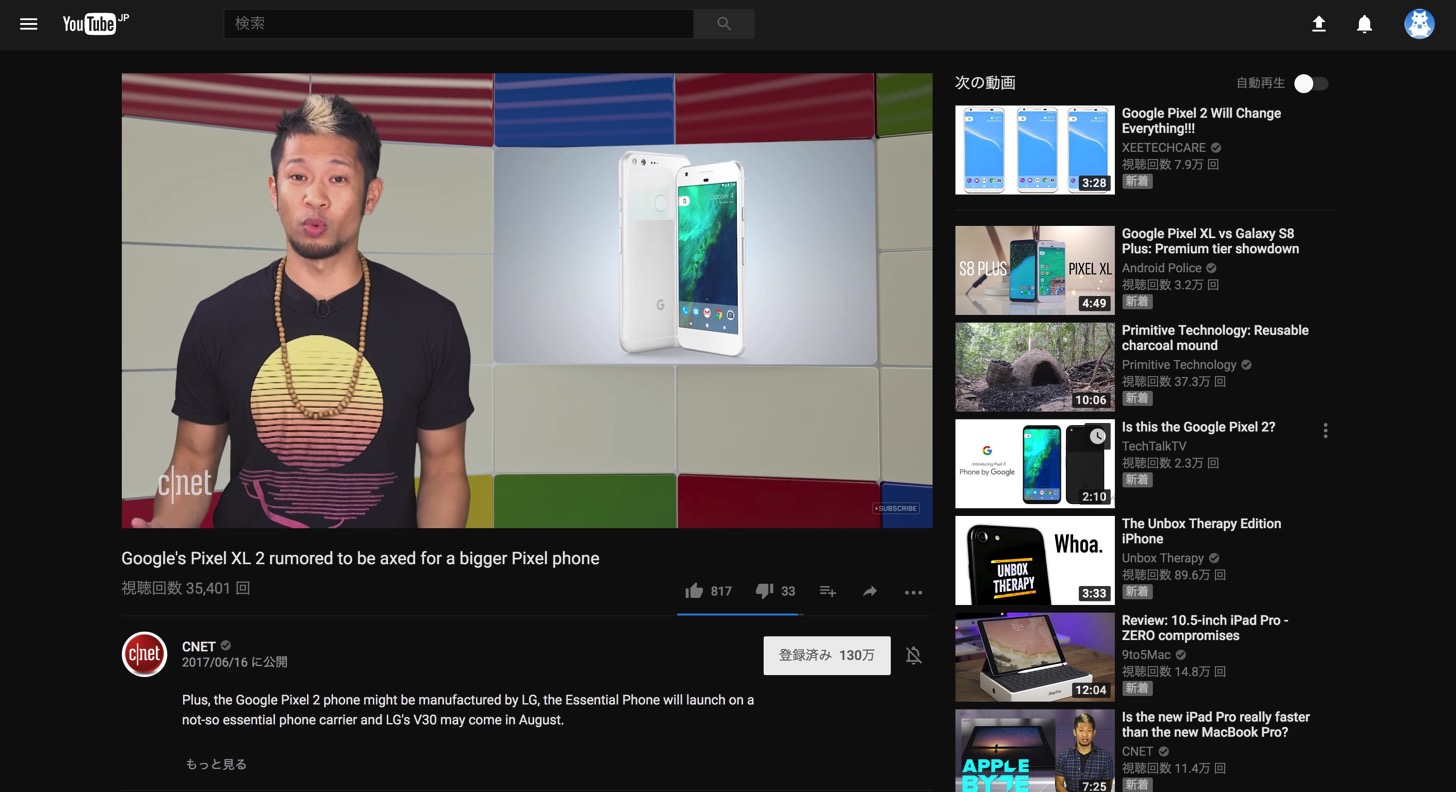
Task: Click the publish date 2017/06/16
Action: (x=234, y=662)
